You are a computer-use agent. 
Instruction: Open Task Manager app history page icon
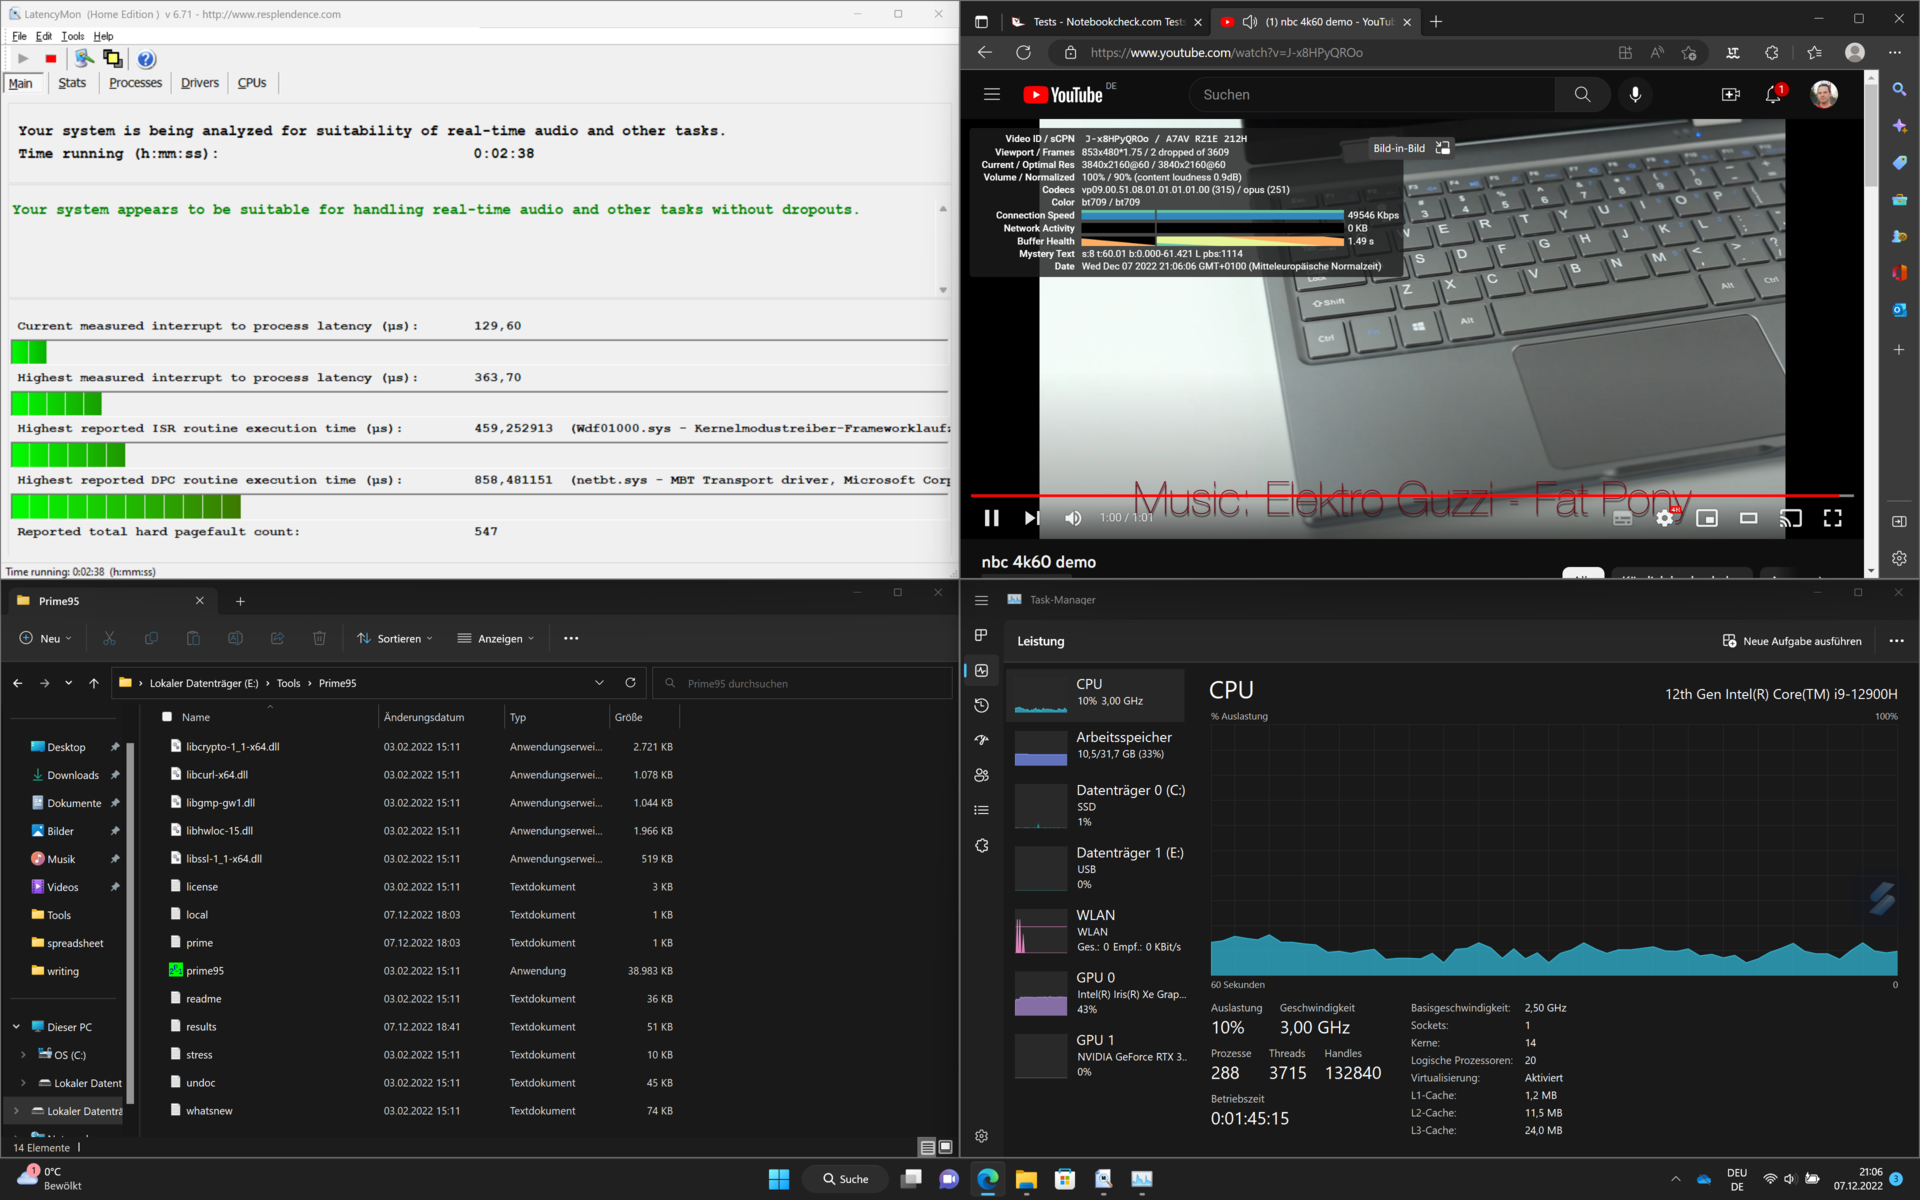click(x=981, y=705)
